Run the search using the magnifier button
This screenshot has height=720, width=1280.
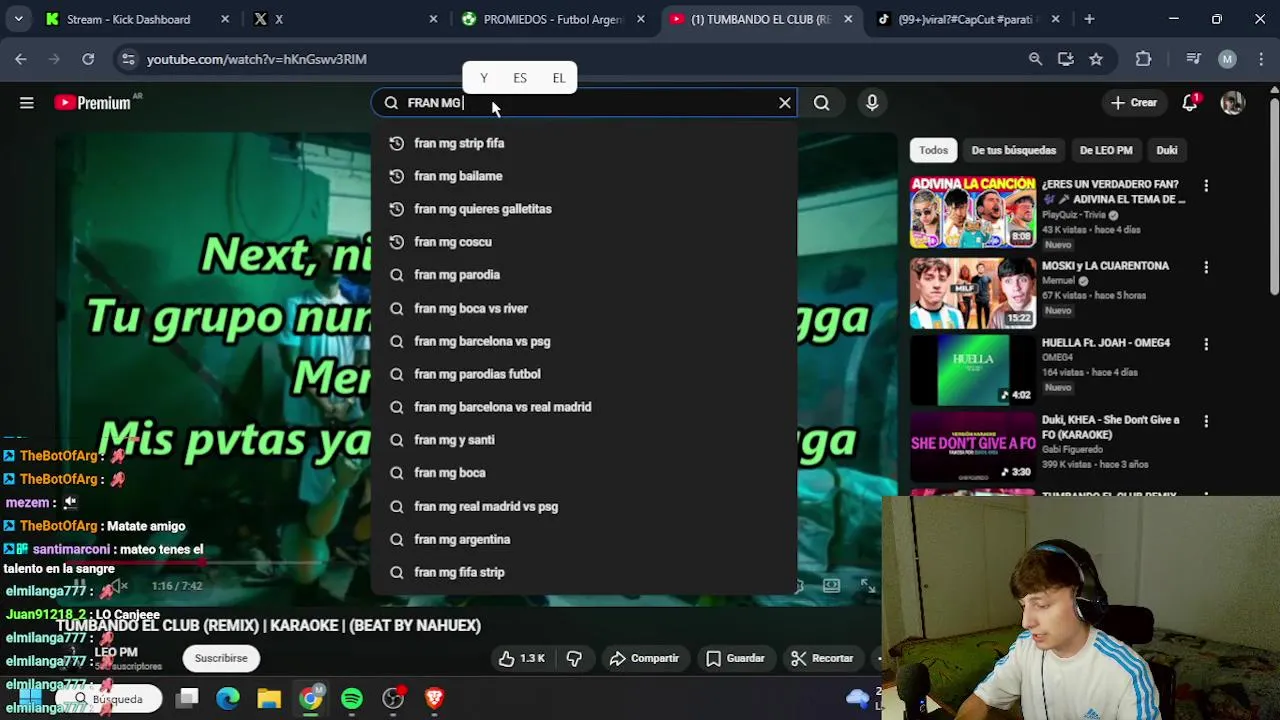[821, 102]
